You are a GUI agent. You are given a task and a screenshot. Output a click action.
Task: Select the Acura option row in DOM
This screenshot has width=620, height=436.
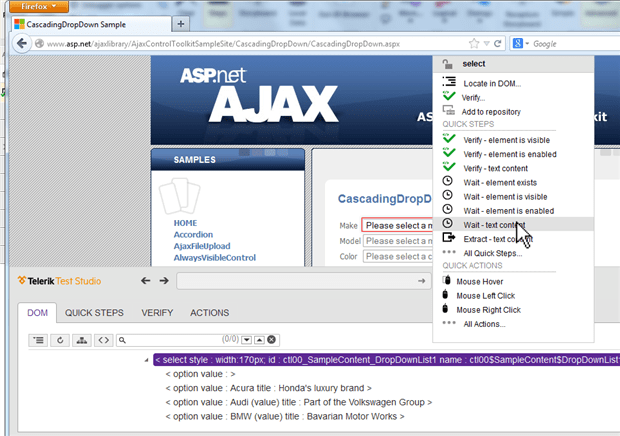click(x=268, y=388)
